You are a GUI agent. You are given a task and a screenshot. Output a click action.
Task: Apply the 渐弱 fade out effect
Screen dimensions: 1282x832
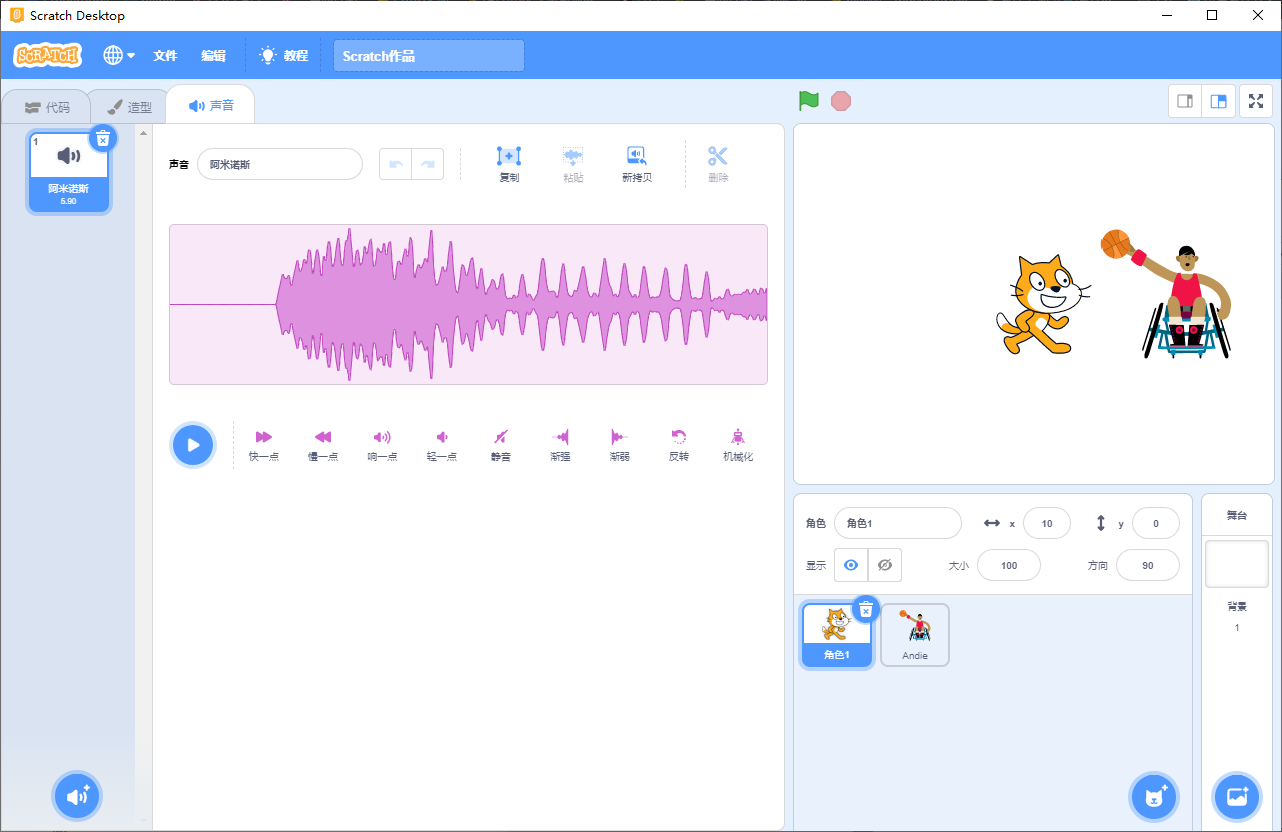click(x=619, y=445)
